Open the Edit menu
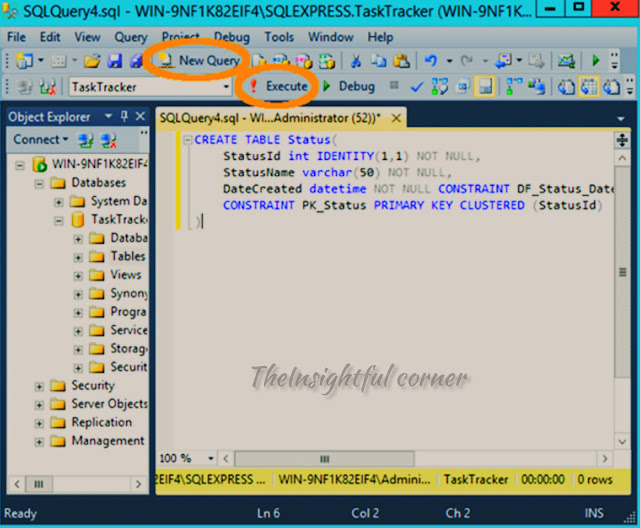The height and width of the screenshot is (528, 640). pyautogui.click(x=50, y=37)
